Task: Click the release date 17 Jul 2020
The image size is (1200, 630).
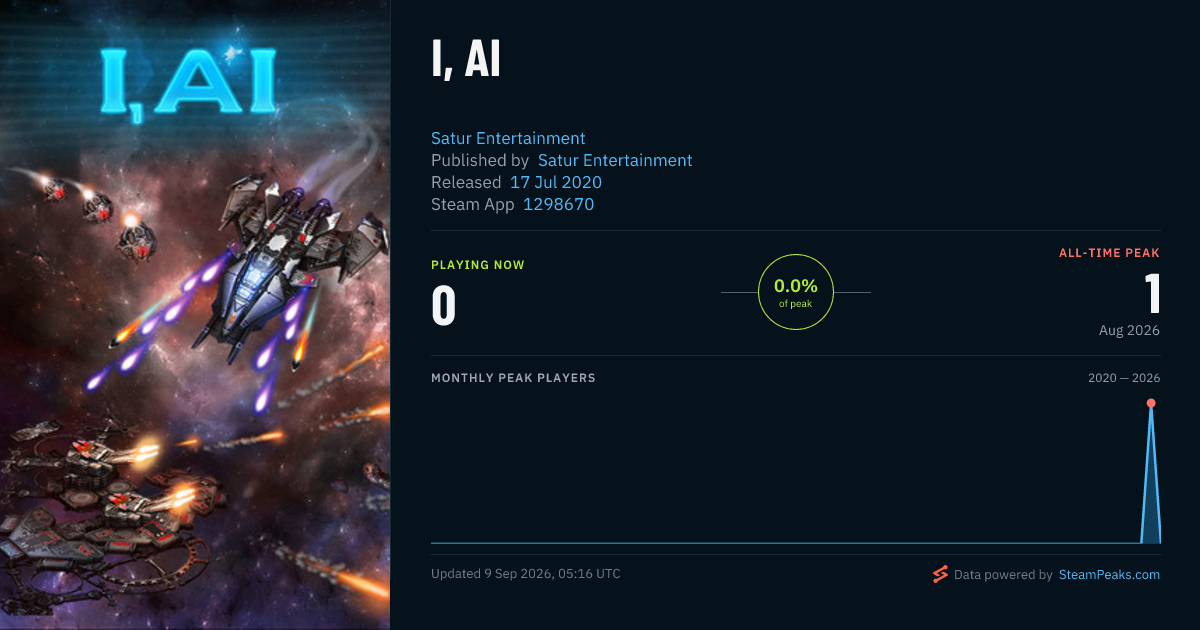Action: [556, 182]
